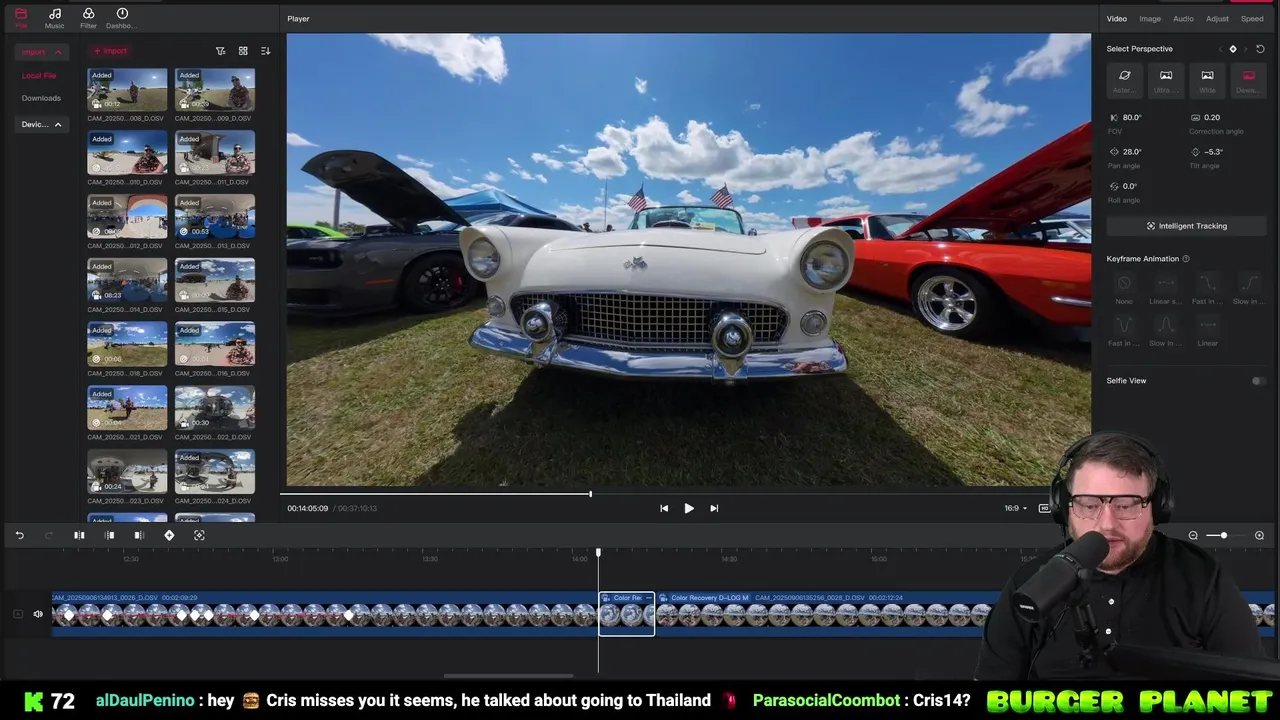
Task: Open the 16:9 aspect ratio dropdown
Action: coord(1015,508)
